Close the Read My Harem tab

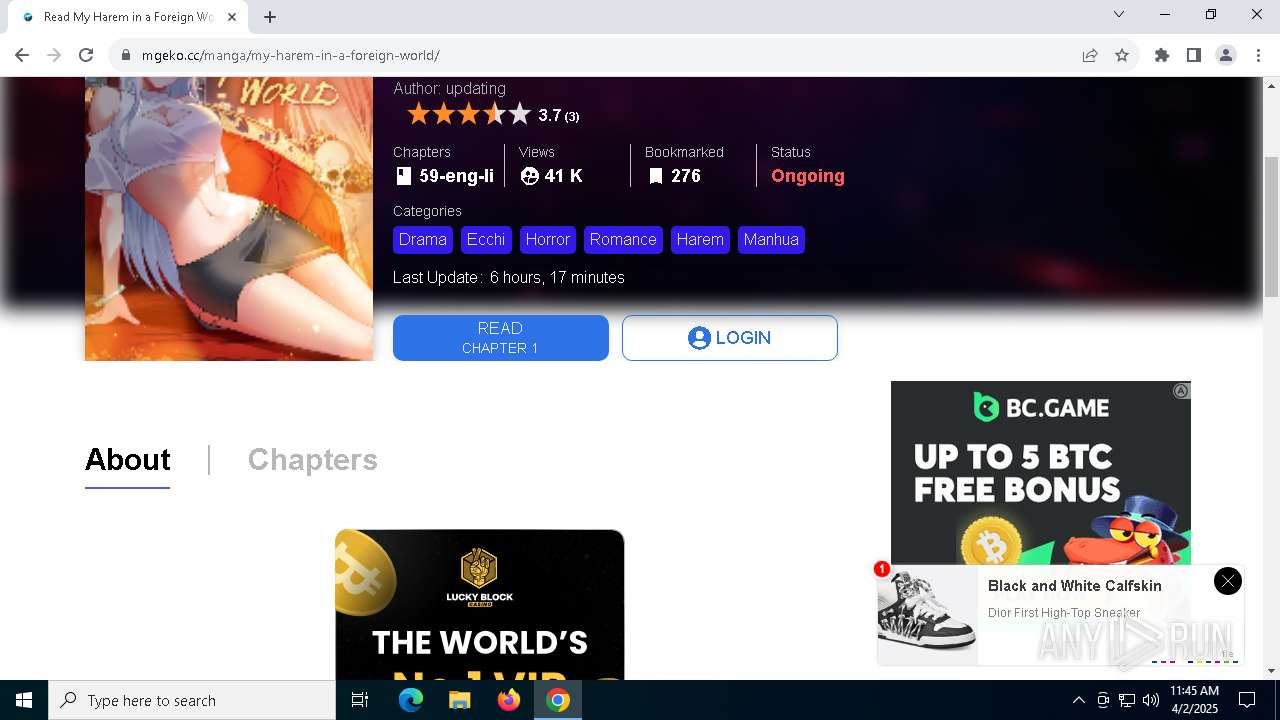(x=233, y=17)
